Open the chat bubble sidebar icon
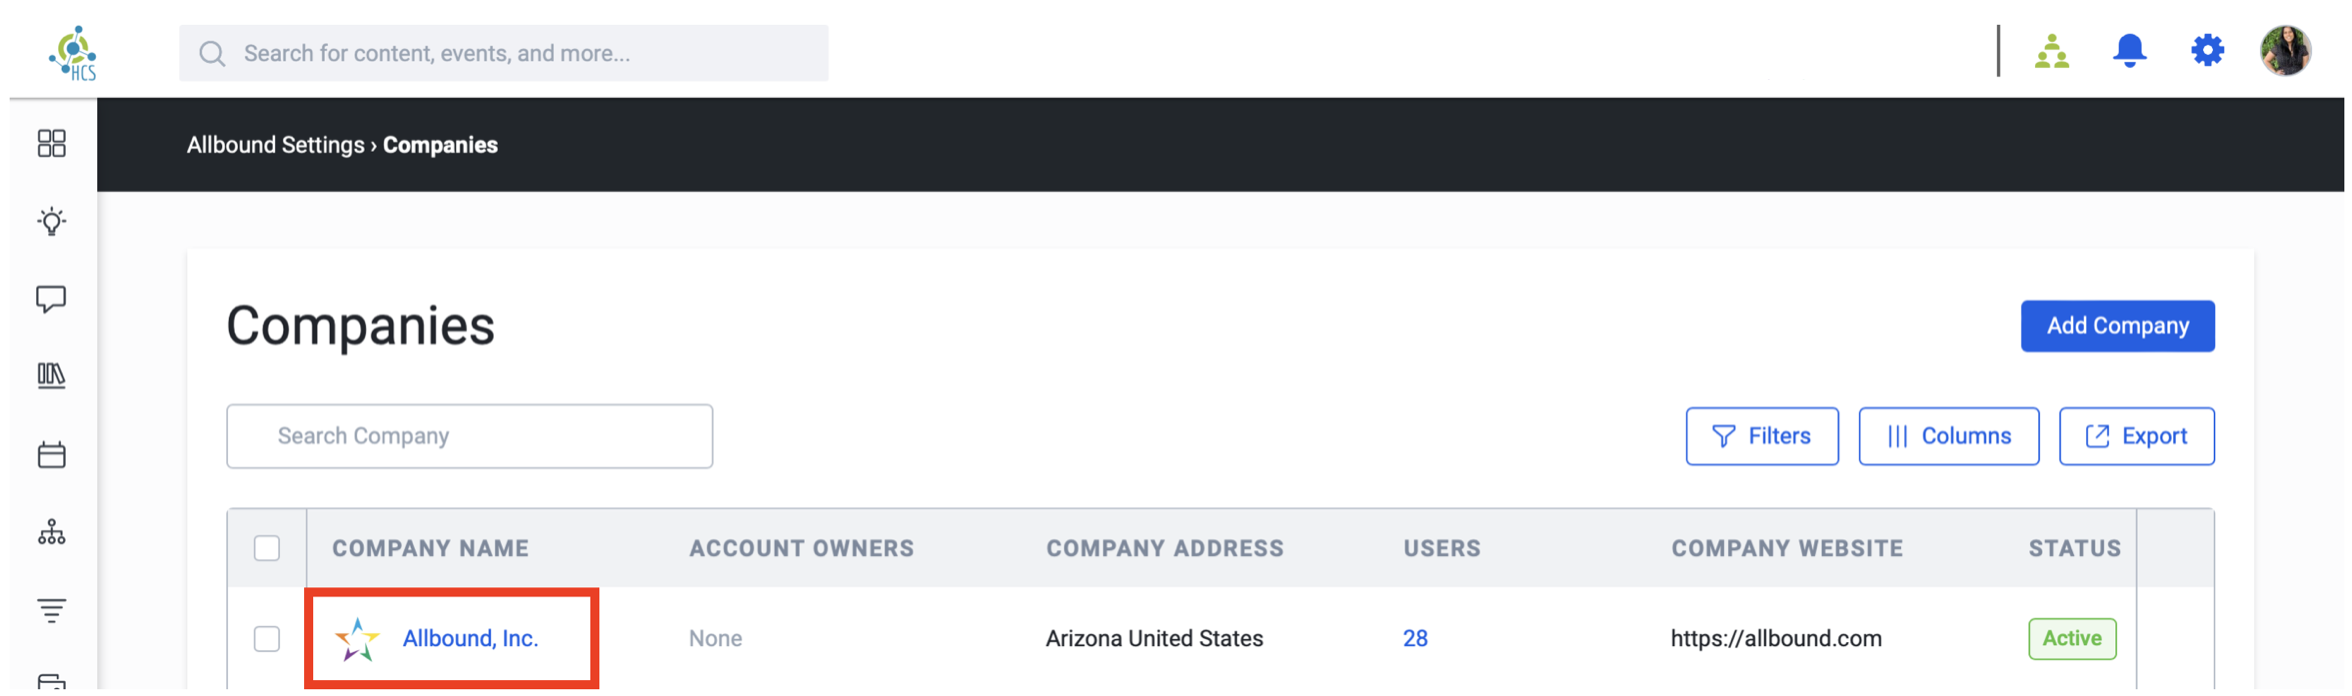This screenshot has width=2352, height=696. click(x=51, y=299)
